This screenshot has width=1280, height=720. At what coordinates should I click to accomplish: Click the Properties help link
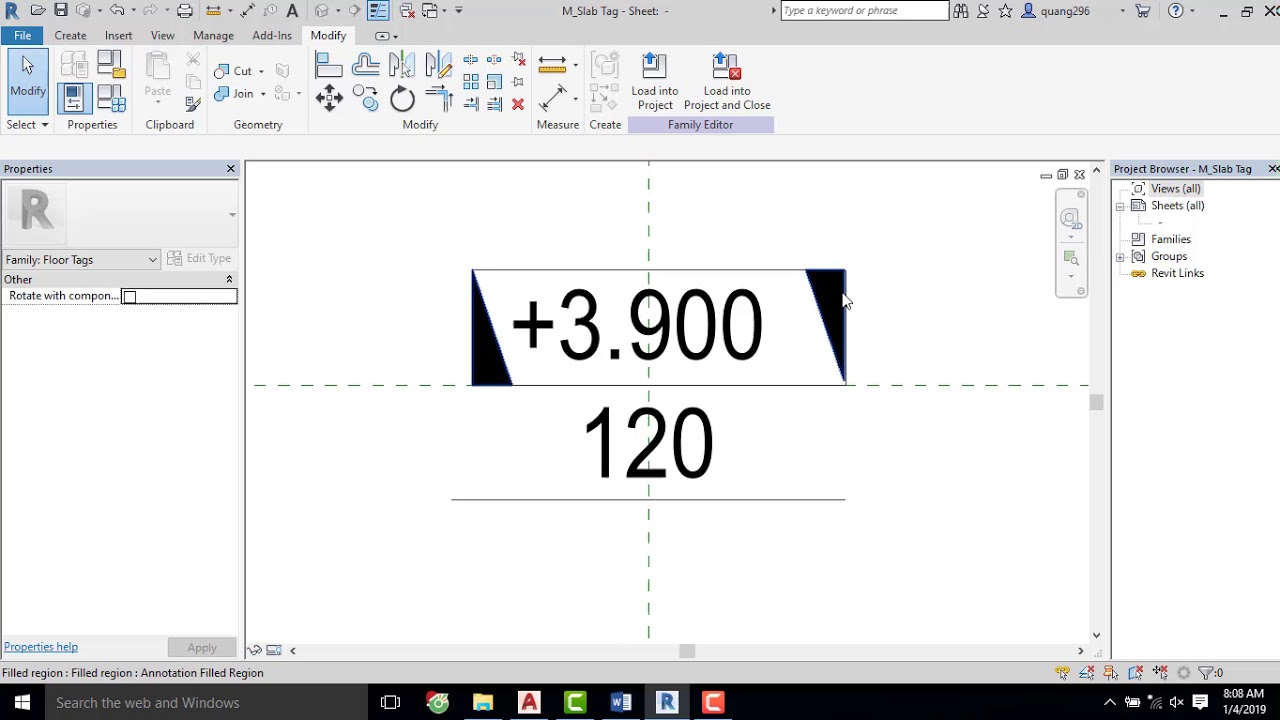click(x=40, y=647)
